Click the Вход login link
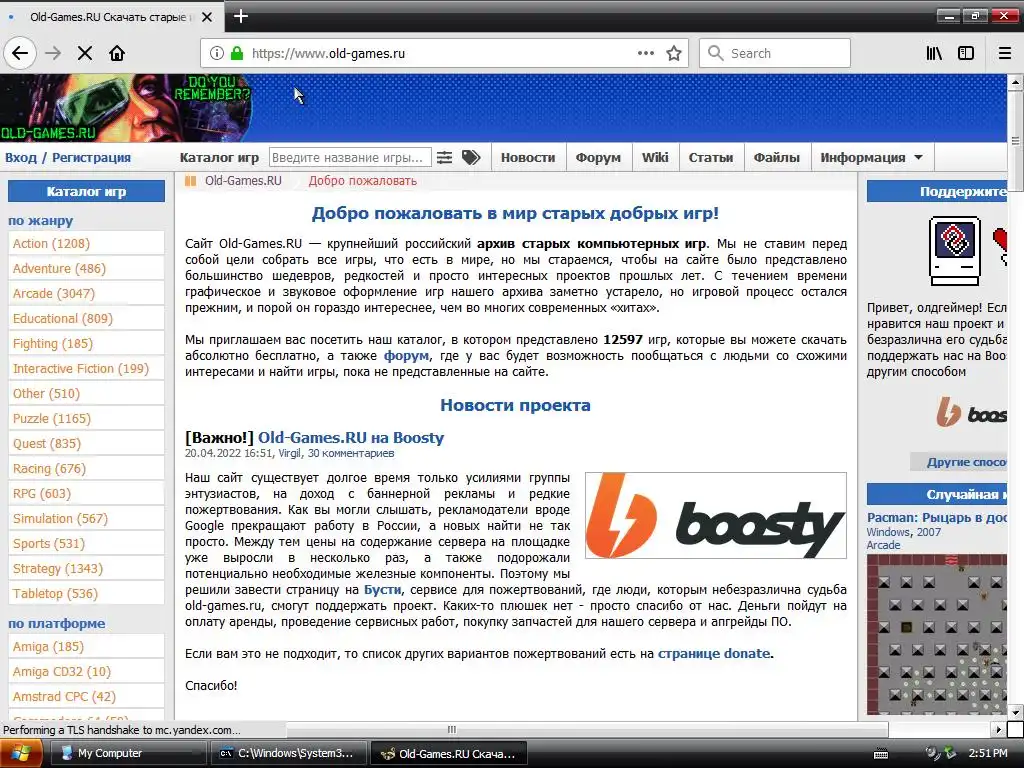This screenshot has width=1024, height=768. click(21, 157)
